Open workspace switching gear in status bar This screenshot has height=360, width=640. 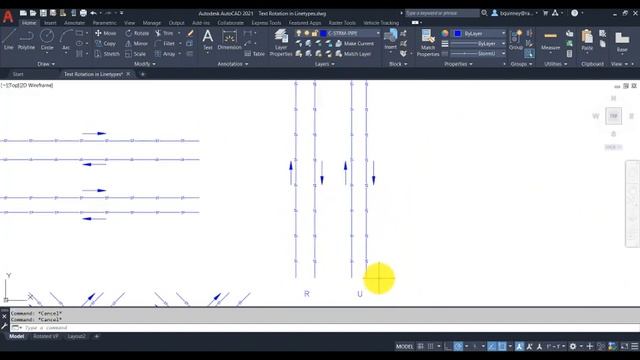tap(573, 347)
